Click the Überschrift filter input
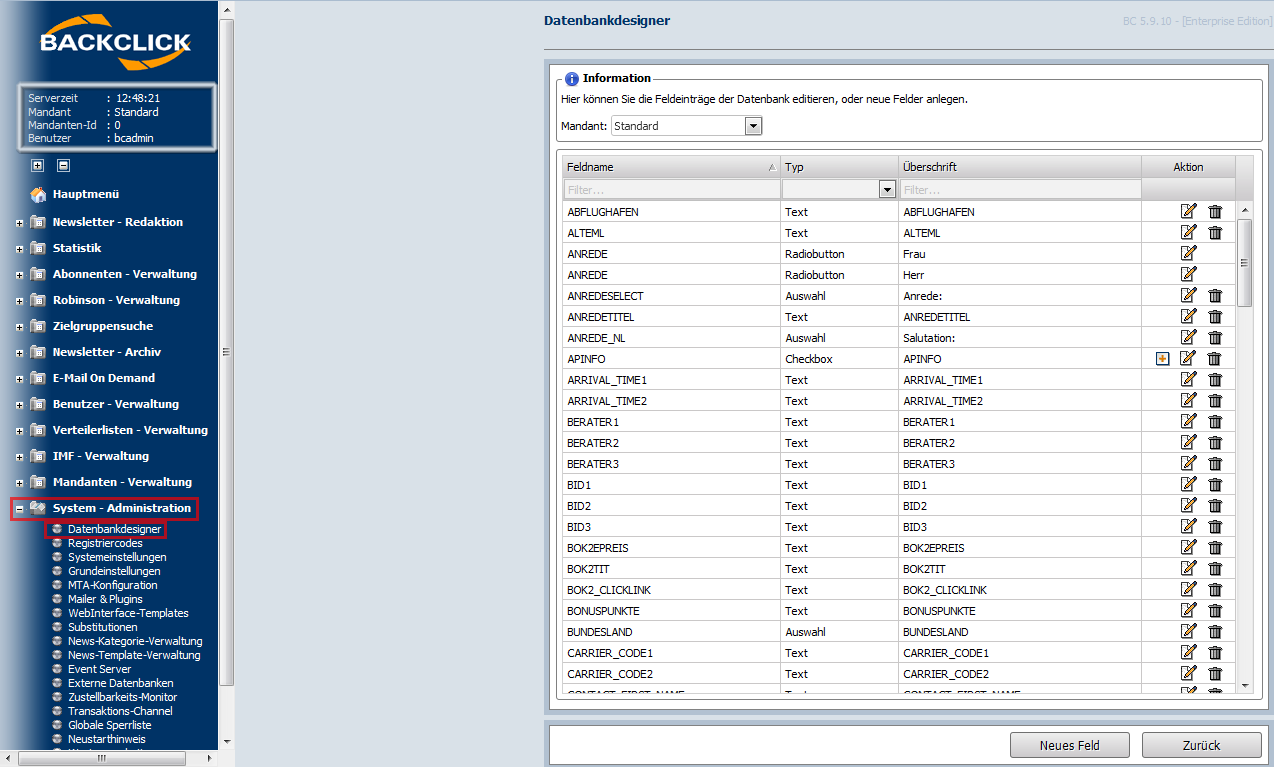The height and width of the screenshot is (767, 1274). pos(1020,189)
